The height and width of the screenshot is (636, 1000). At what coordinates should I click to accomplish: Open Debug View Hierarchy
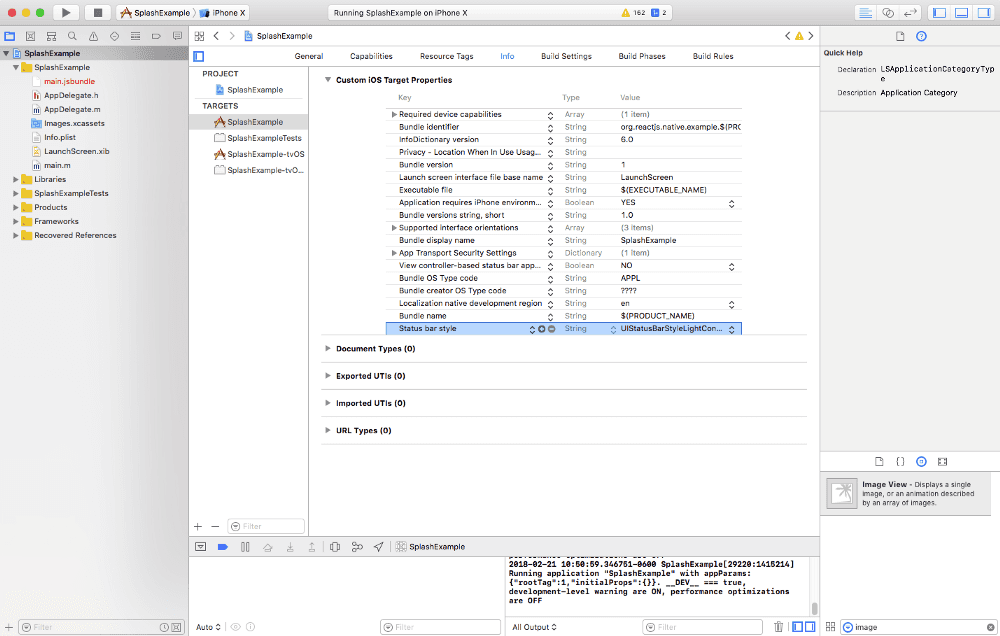[335, 547]
